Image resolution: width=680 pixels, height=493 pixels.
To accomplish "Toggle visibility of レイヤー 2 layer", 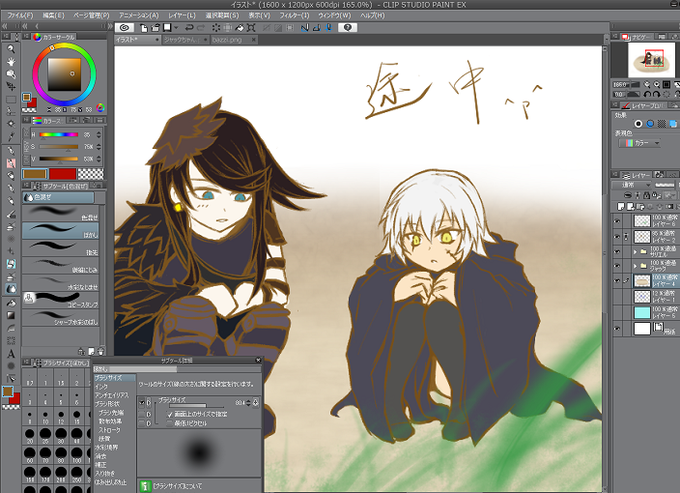I will click(617, 236).
